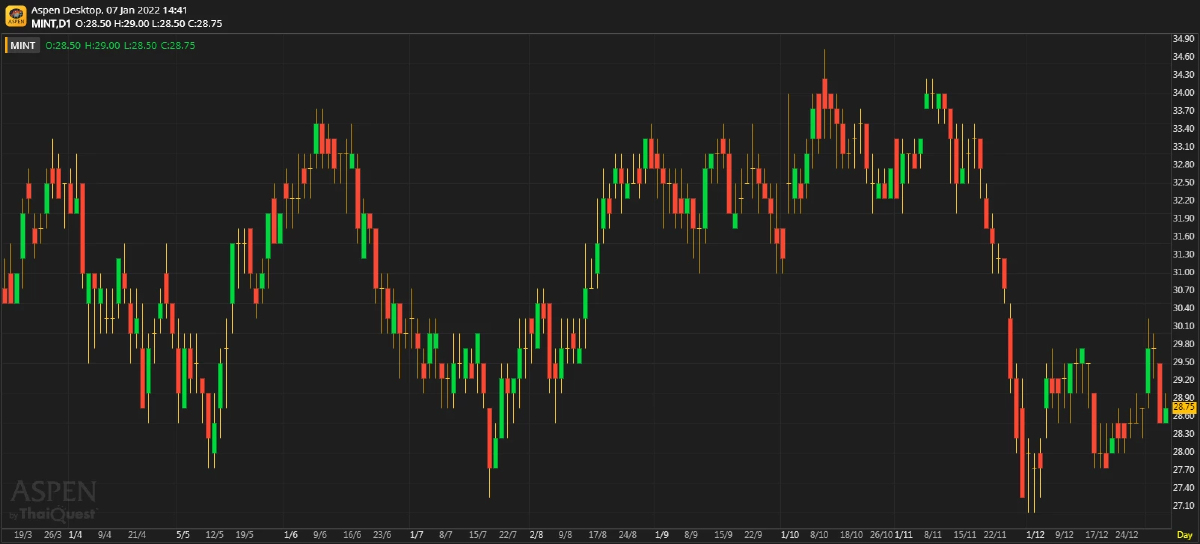Screen dimensions: 1200x544
Task: Click the 32.20 price axis label
Action: click(x=1184, y=200)
